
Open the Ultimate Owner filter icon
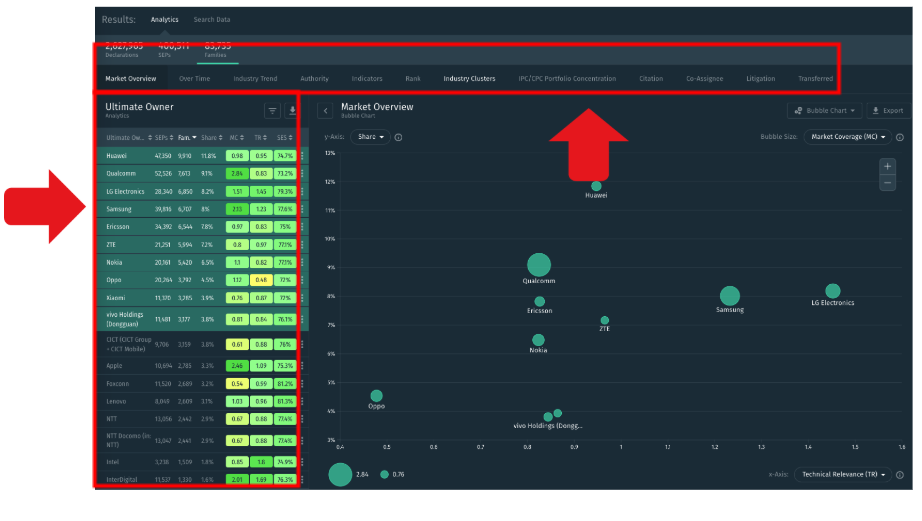(x=272, y=111)
